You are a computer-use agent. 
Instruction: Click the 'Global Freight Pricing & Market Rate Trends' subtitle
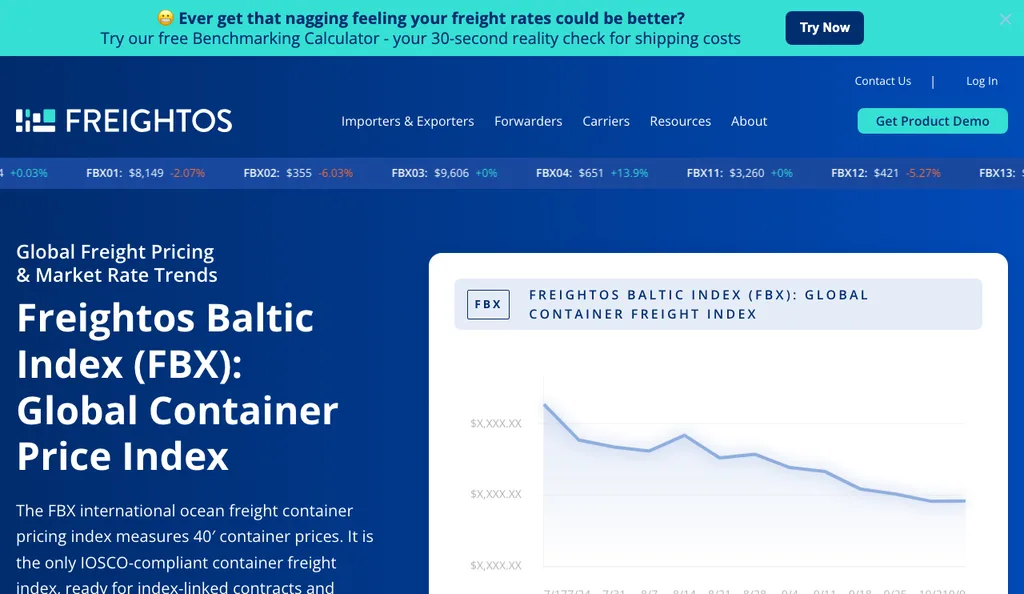pyautogui.click(x=116, y=263)
